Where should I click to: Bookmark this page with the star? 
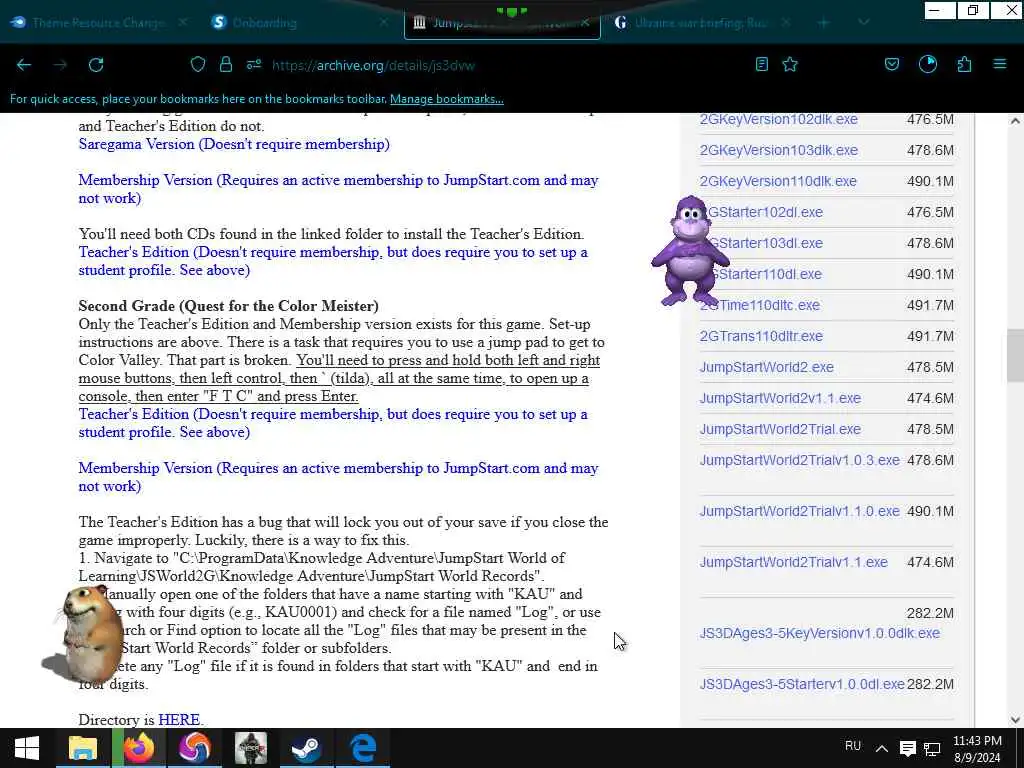click(790, 65)
